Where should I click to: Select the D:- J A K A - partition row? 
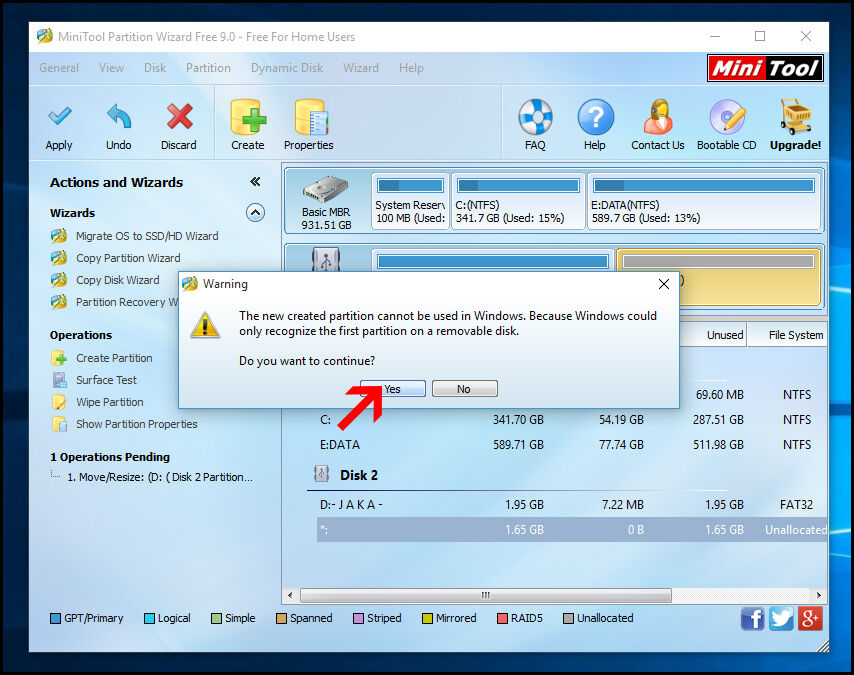click(572, 504)
